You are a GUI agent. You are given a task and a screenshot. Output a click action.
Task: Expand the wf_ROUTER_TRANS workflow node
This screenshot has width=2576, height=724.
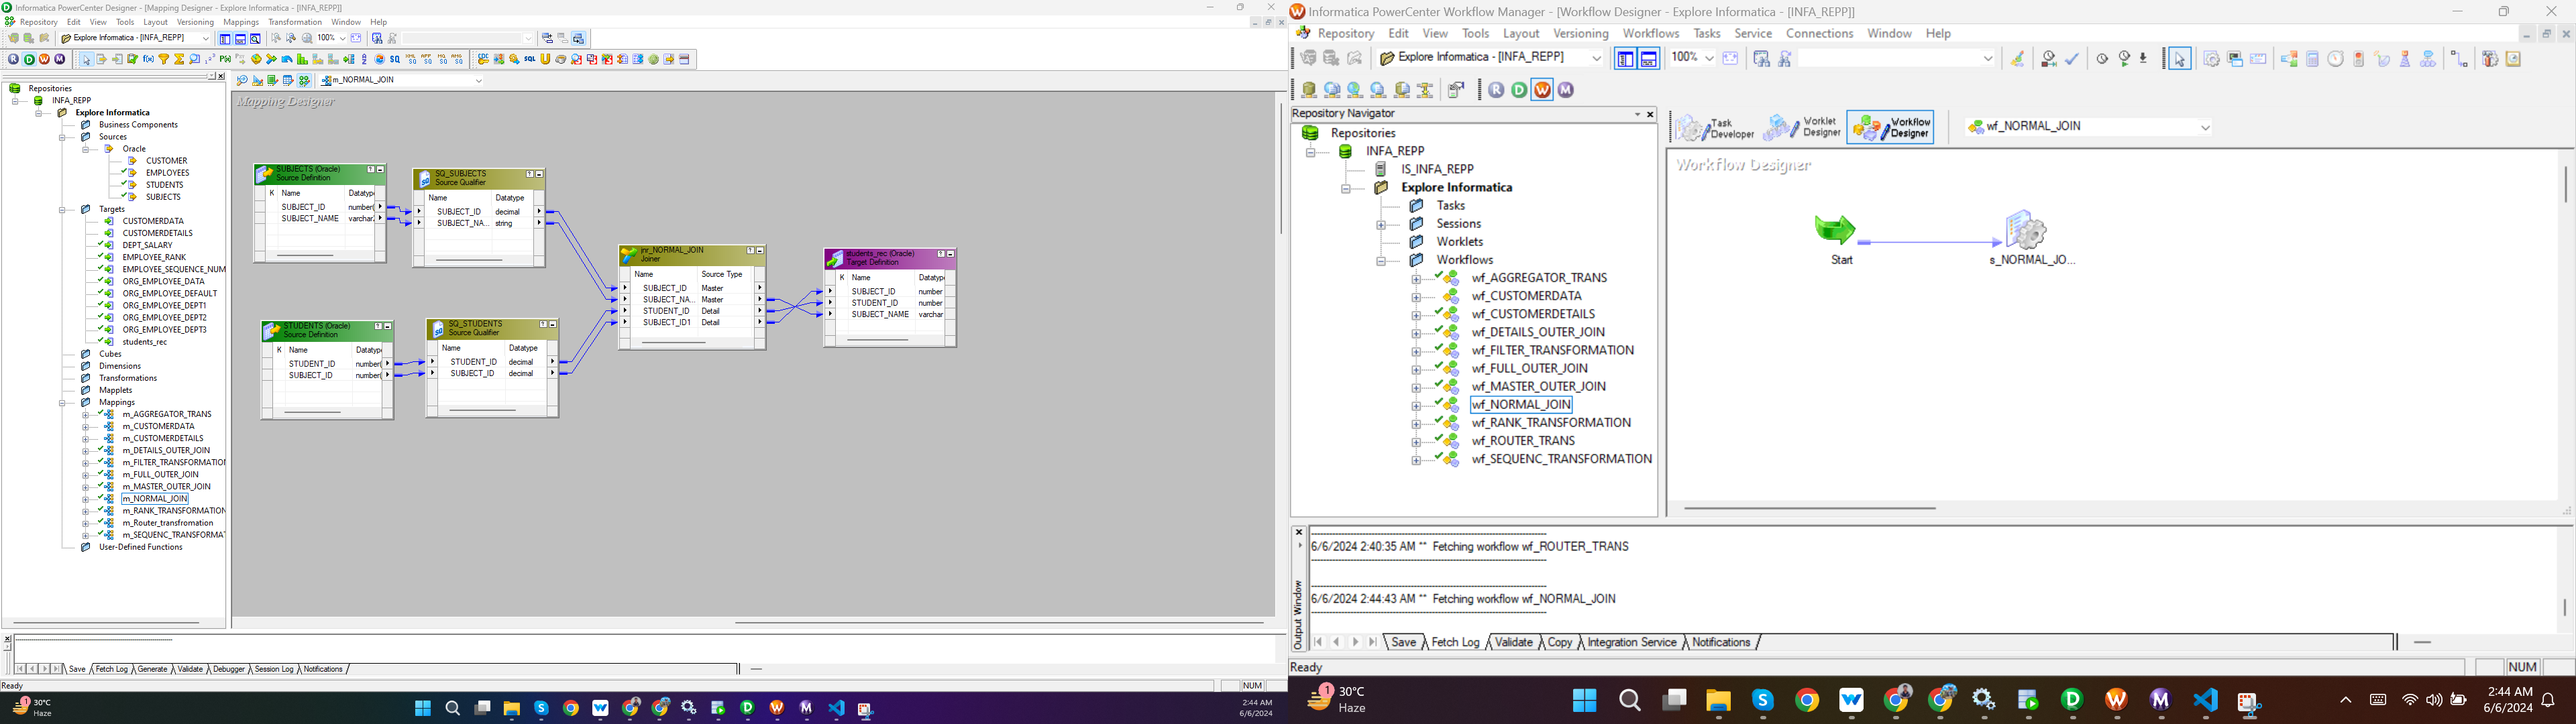pyautogui.click(x=1415, y=442)
